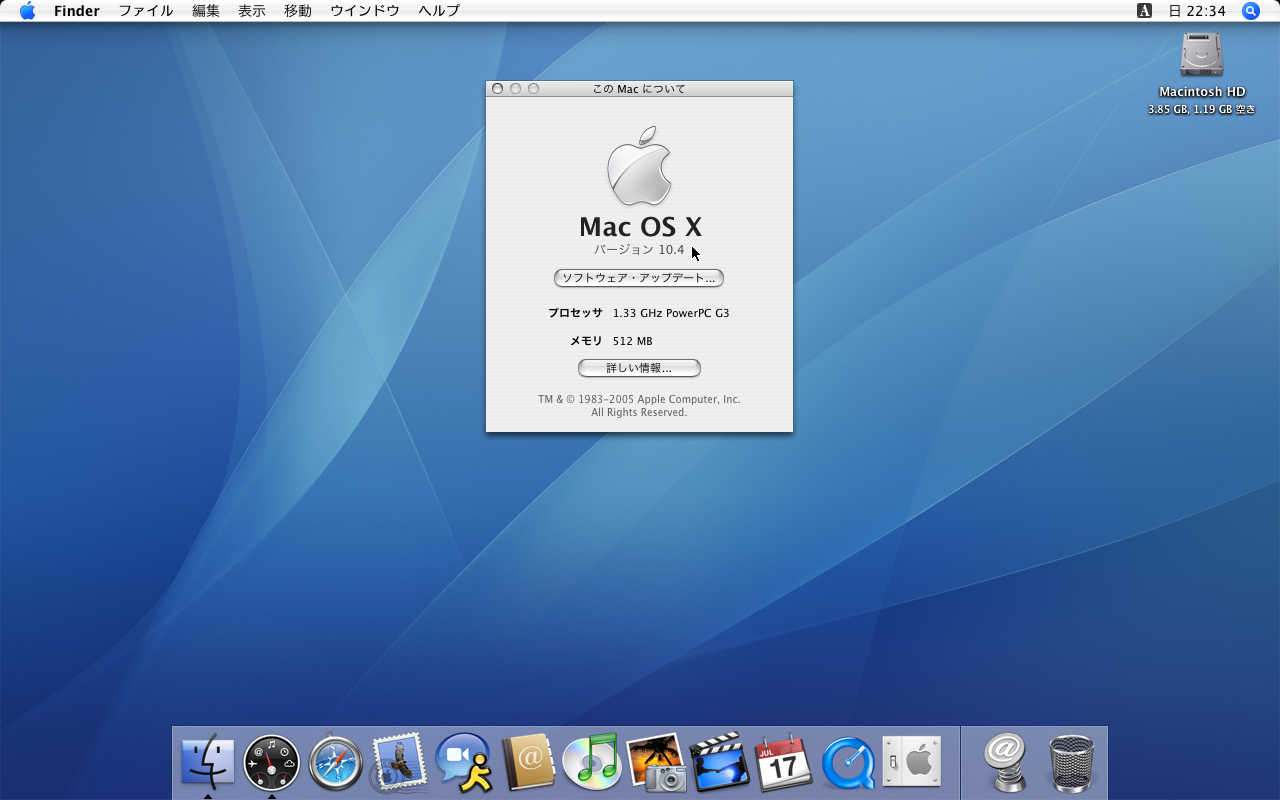Viewport: 1280px width, 800px height.
Task: Click the 3.85 GB, 1.19 GB 空き text
Action: click(1201, 110)
